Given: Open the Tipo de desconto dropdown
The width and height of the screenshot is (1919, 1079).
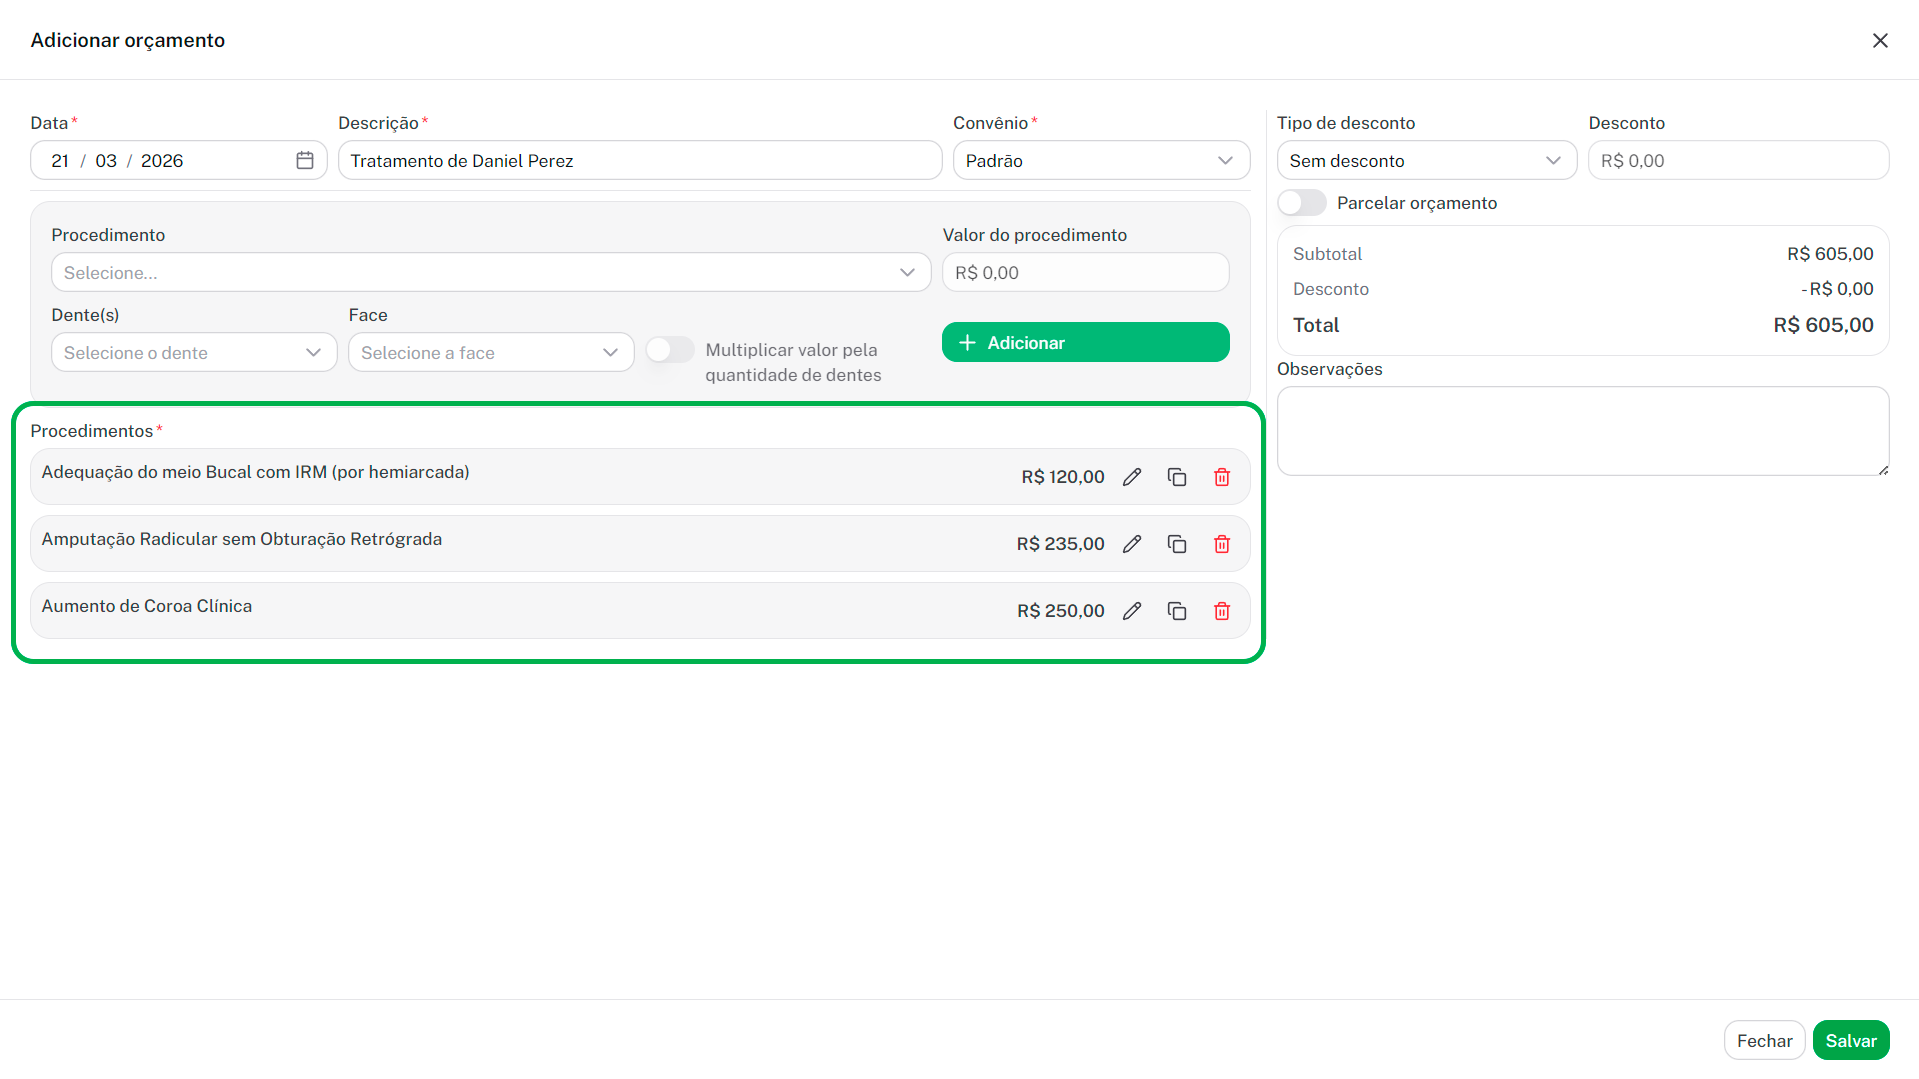Looking at the screenshot, I should pos(1425,160).
